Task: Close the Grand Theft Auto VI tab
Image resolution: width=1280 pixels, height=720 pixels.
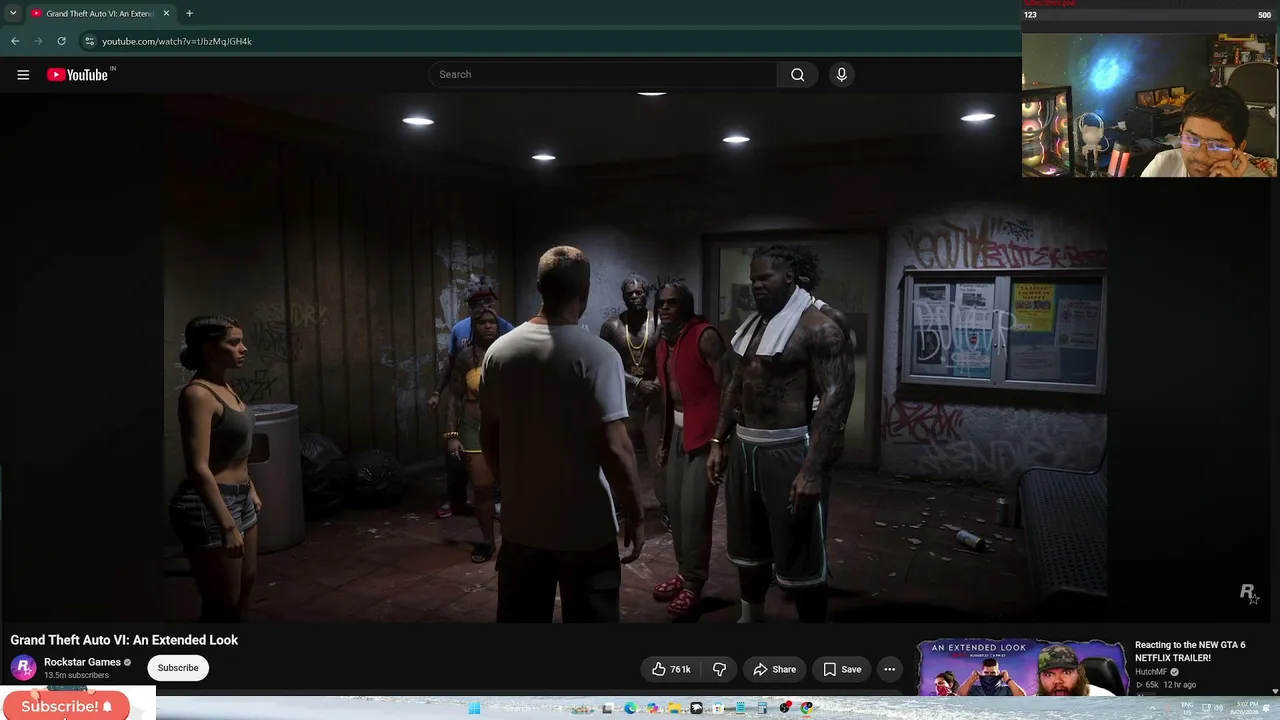Action: coord(167,13)
